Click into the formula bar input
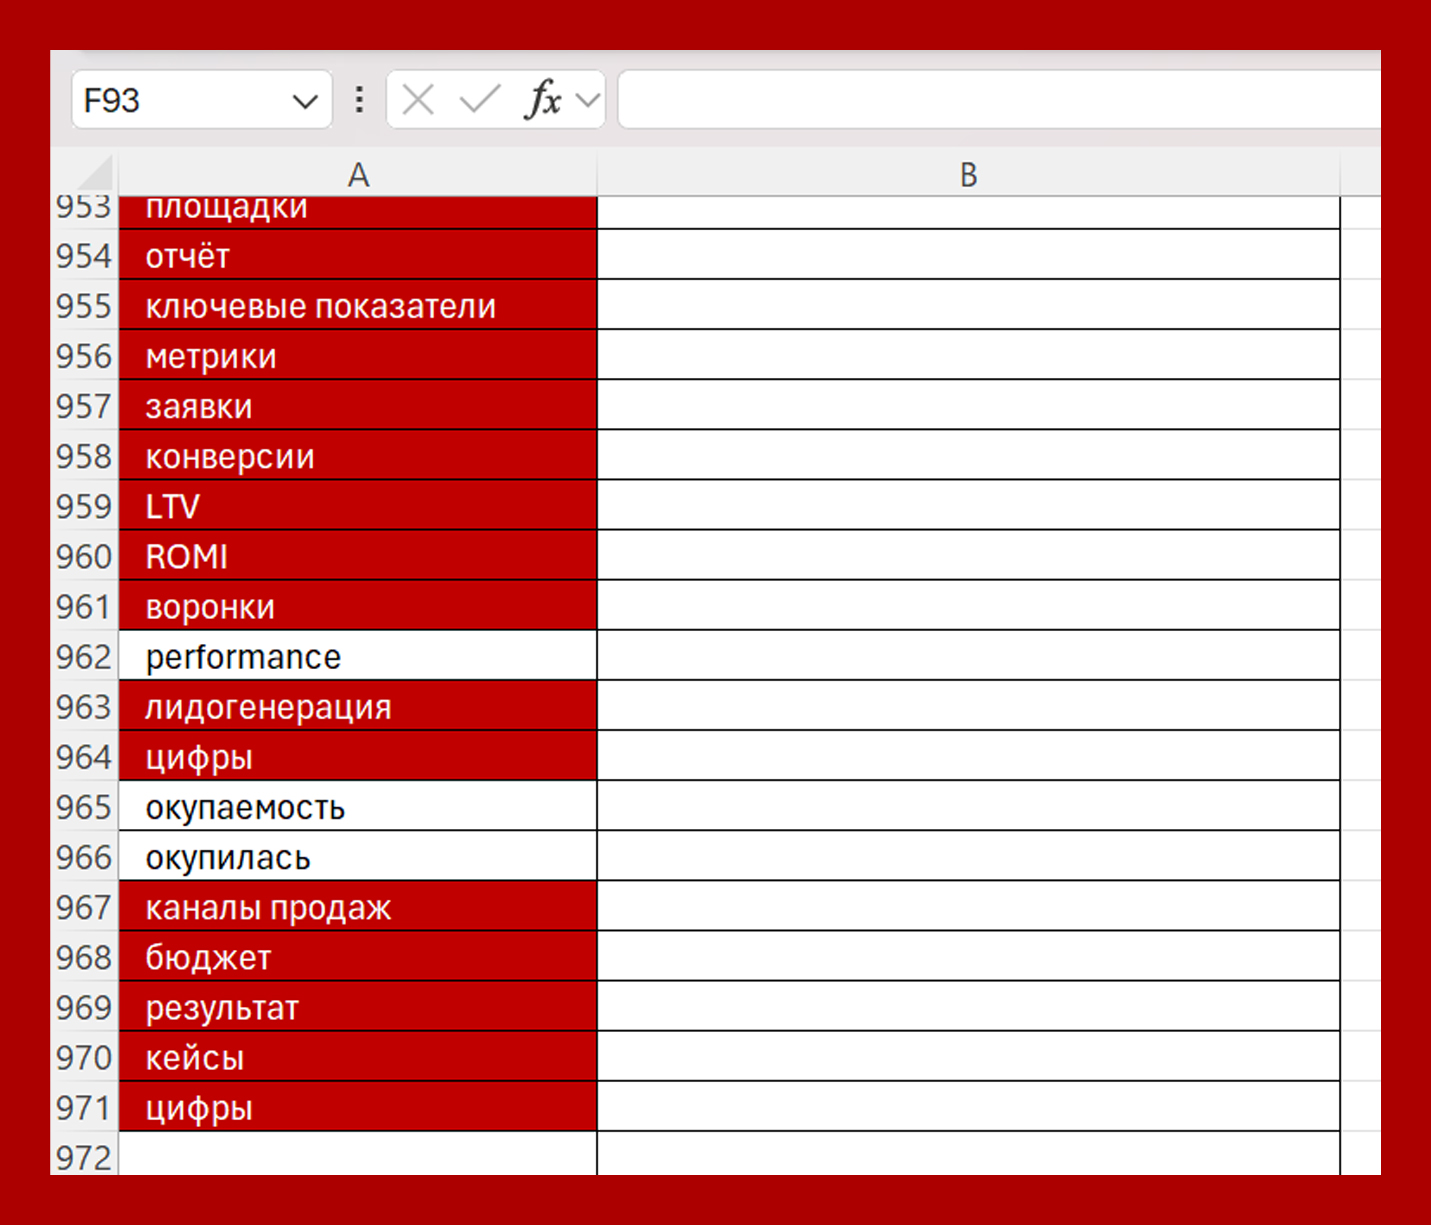1431x1225 pixels. tap(1000, 100)
